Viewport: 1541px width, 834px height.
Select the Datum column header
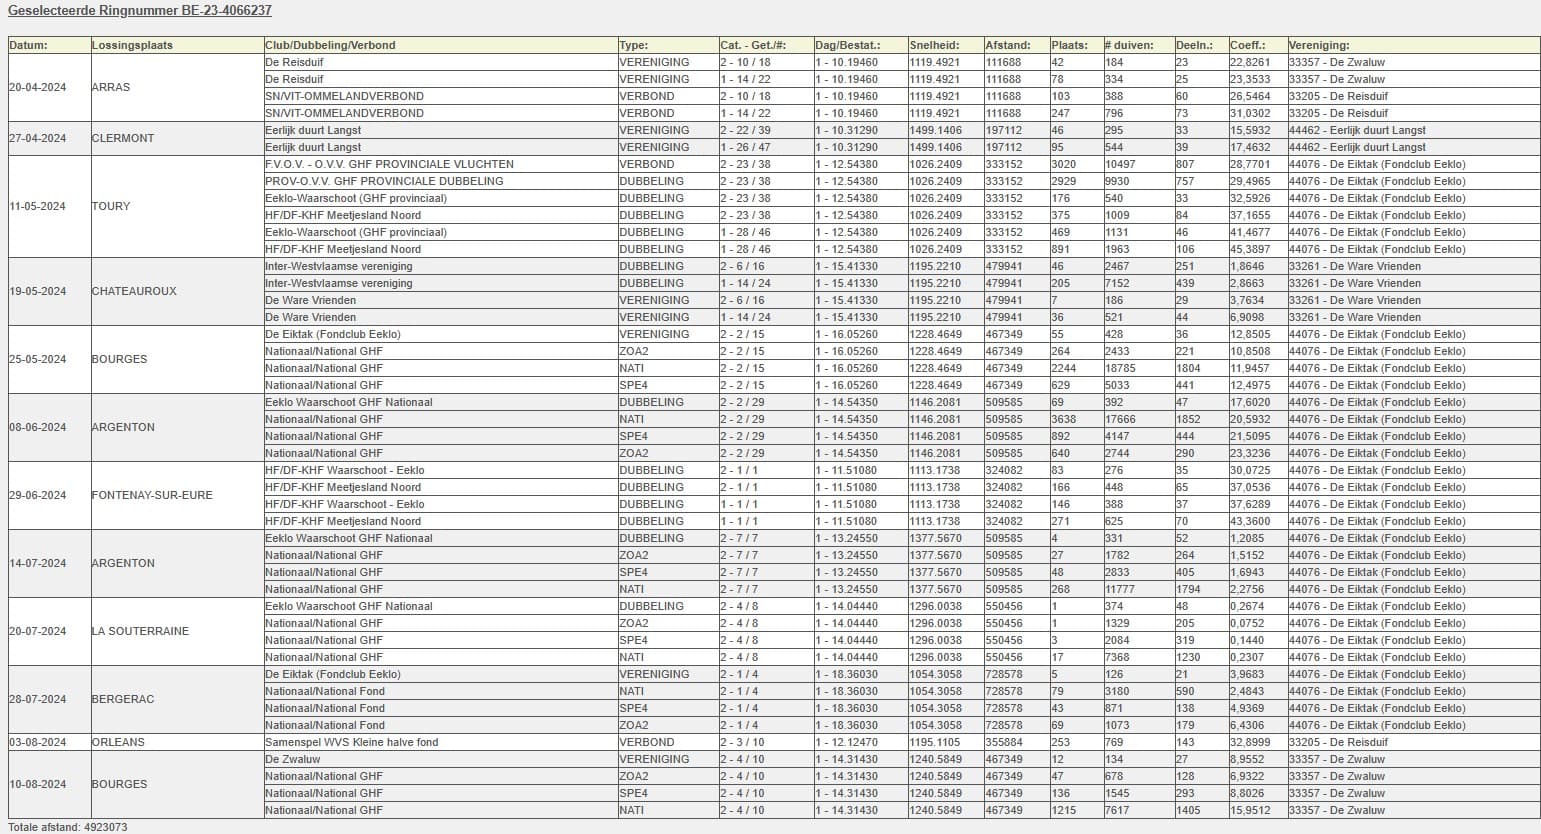(29, 45)
